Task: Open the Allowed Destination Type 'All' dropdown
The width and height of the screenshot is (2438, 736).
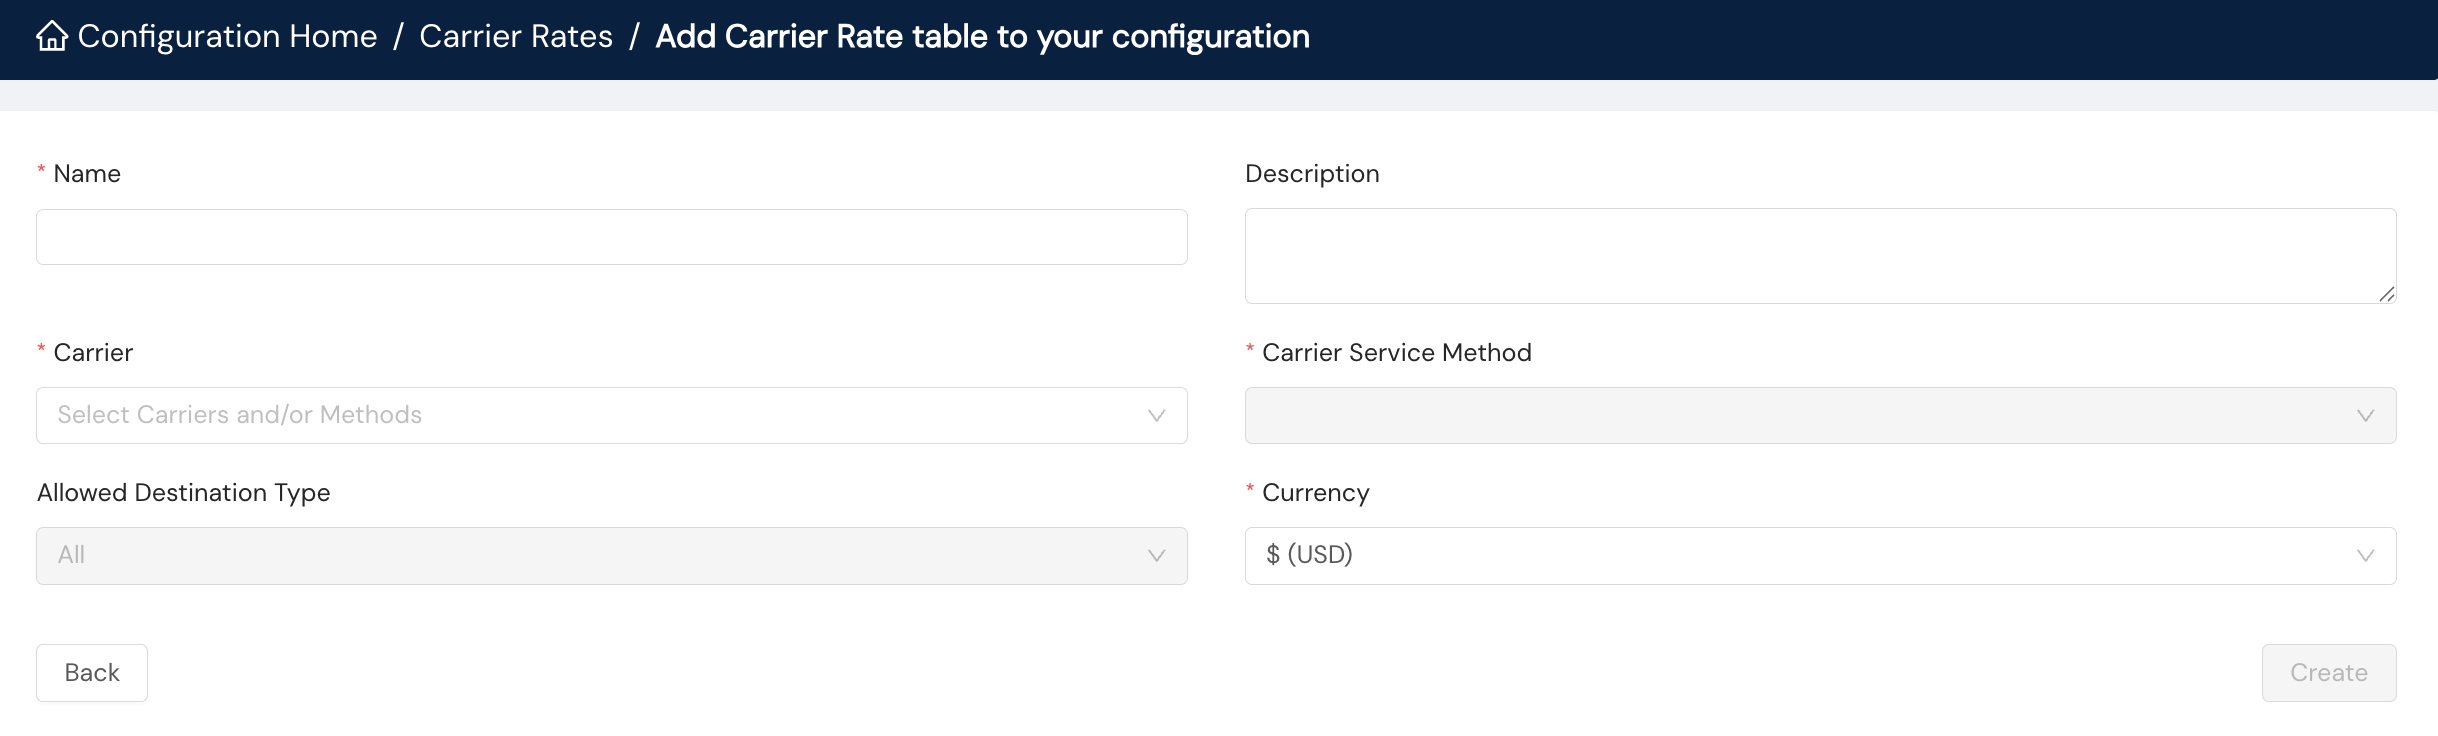Action: (600, 556)
